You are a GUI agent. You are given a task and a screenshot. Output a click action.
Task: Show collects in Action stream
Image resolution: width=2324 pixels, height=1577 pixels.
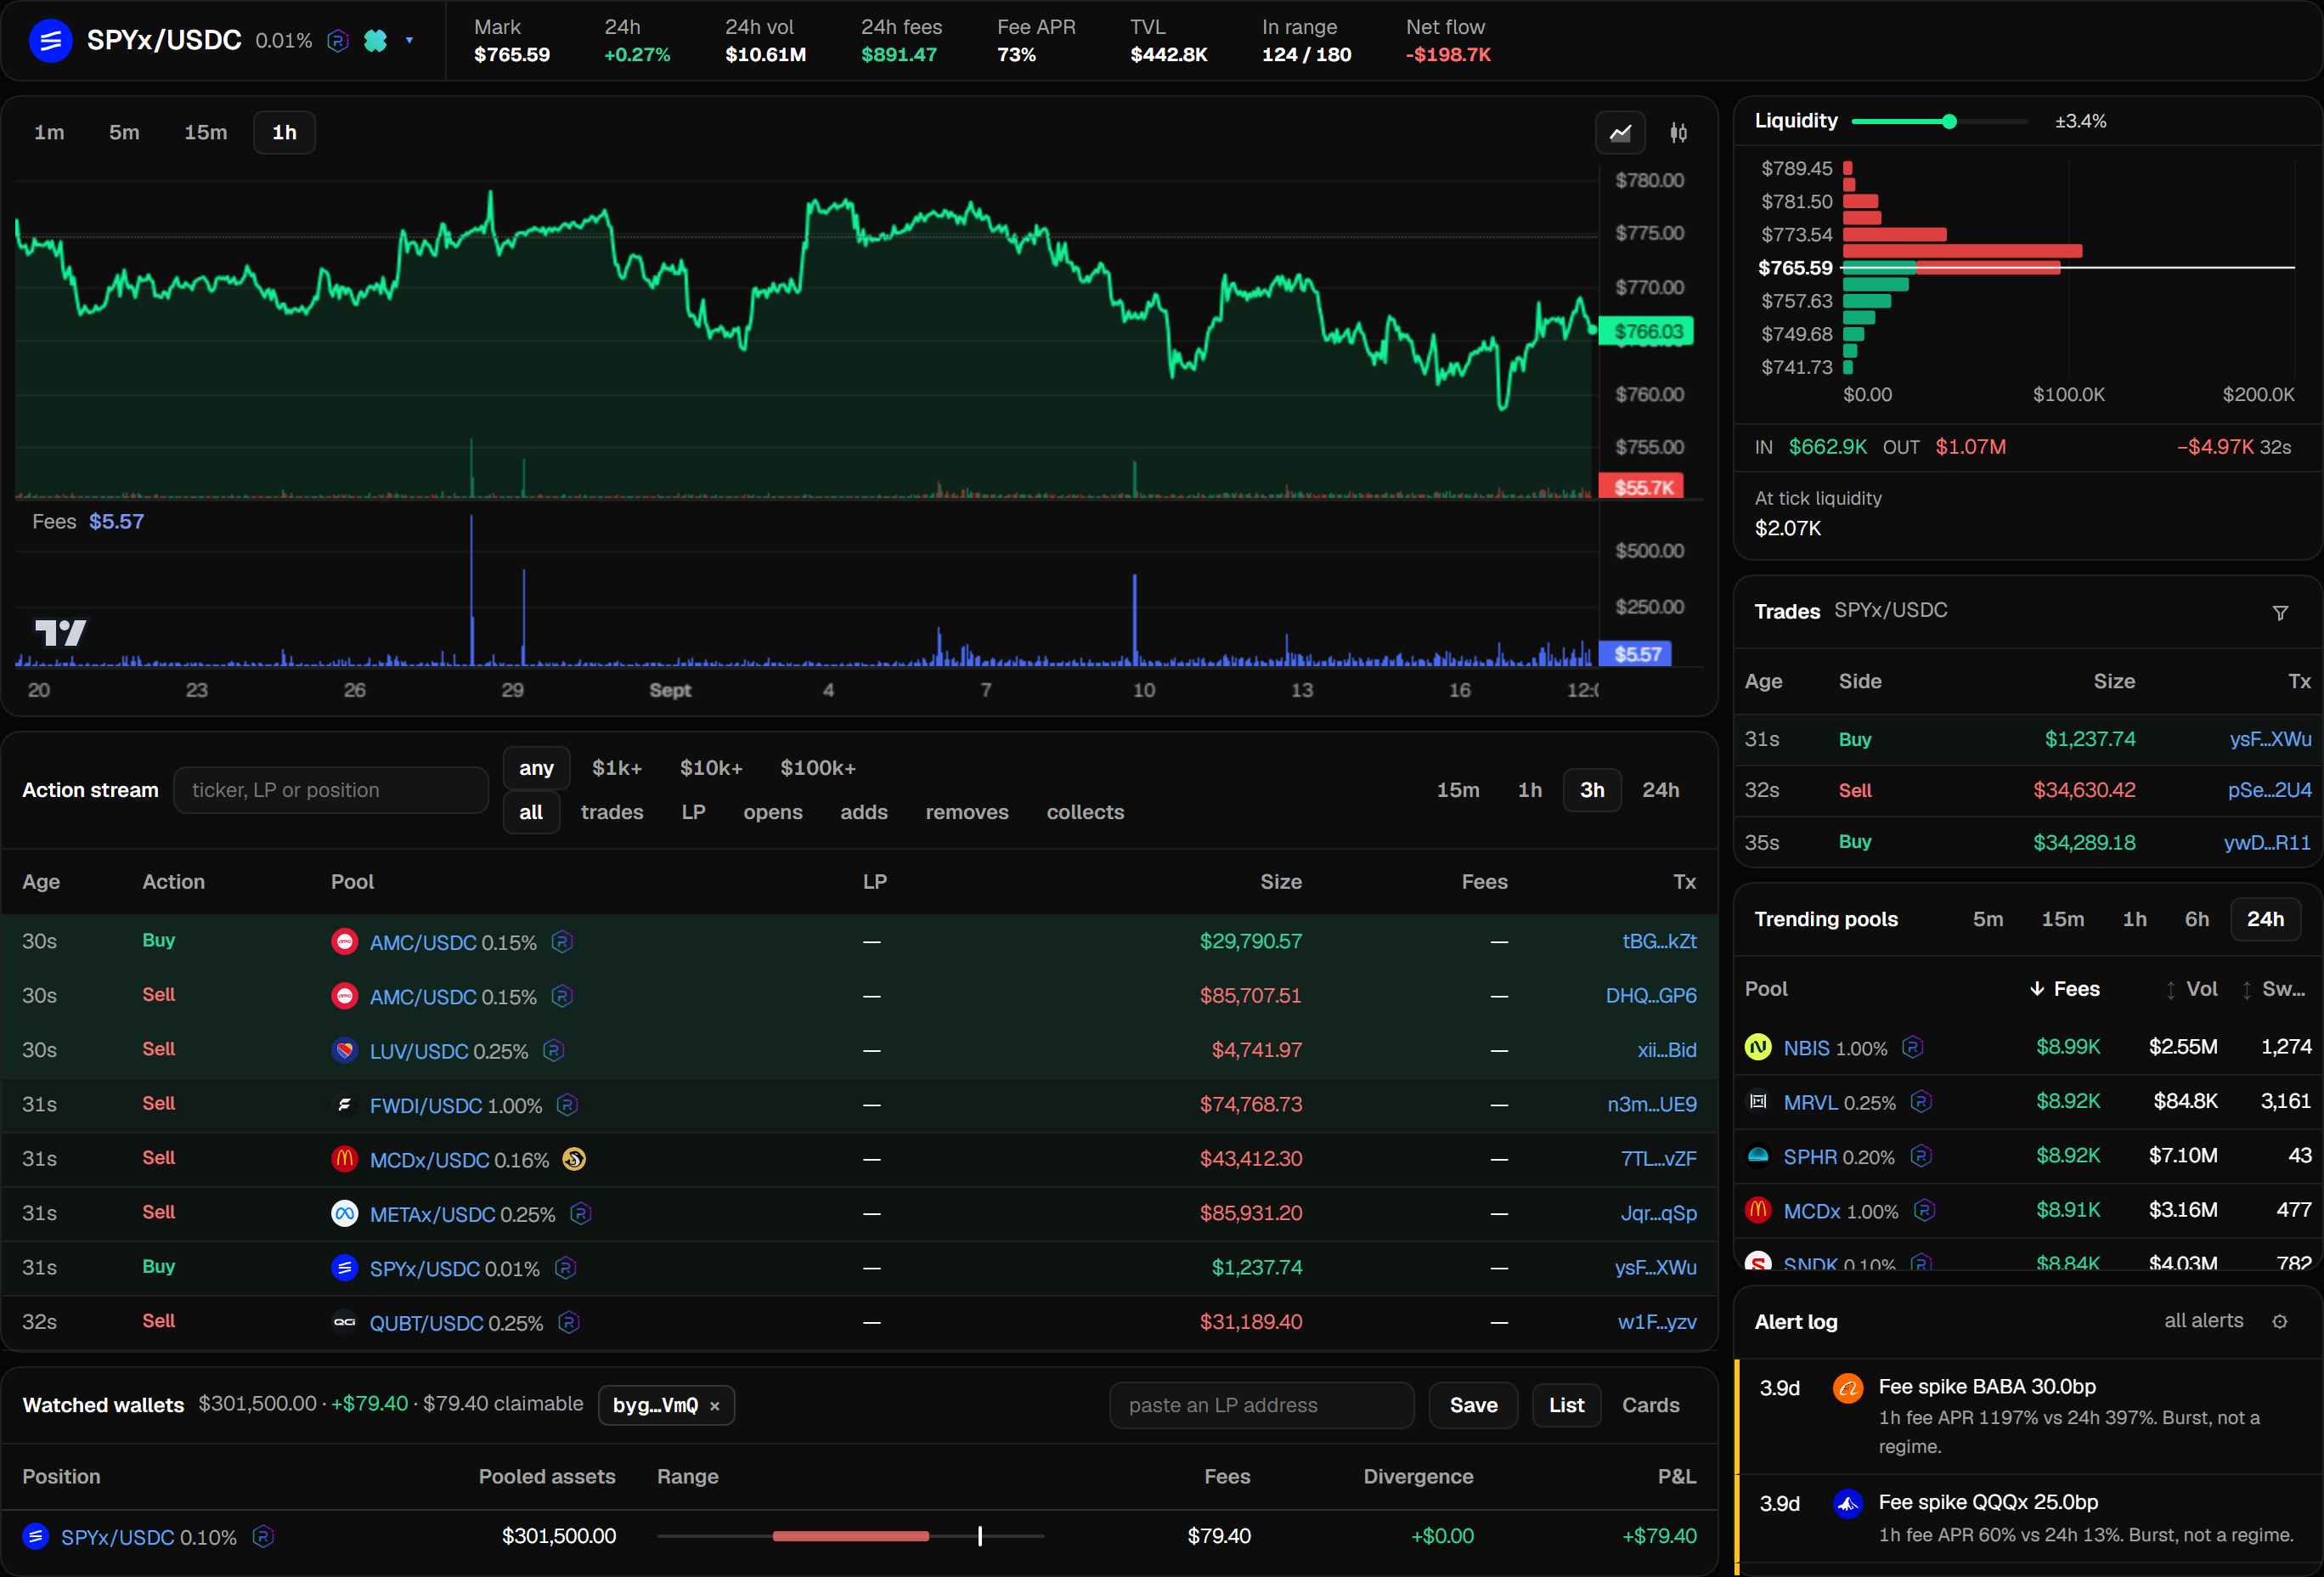point(1085,812)
